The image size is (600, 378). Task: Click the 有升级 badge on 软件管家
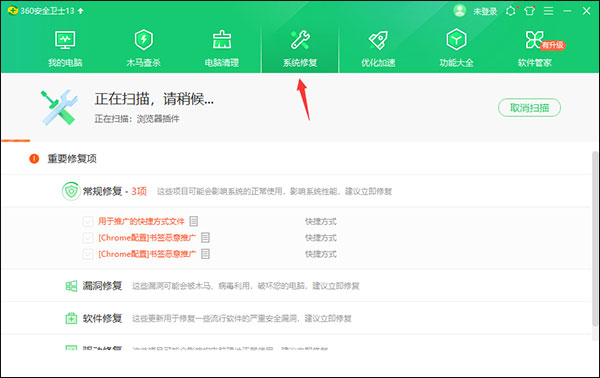click(x=553, y=45)
